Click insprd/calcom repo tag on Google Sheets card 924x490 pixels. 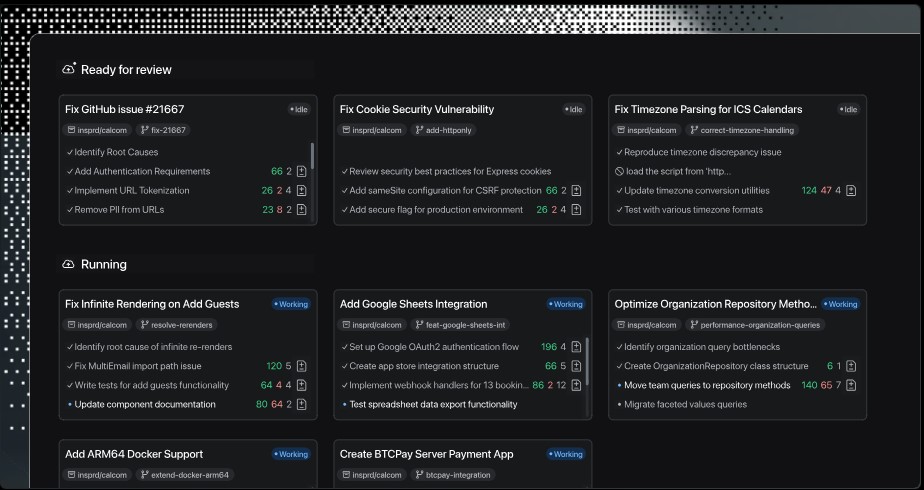tap(372, 325)
